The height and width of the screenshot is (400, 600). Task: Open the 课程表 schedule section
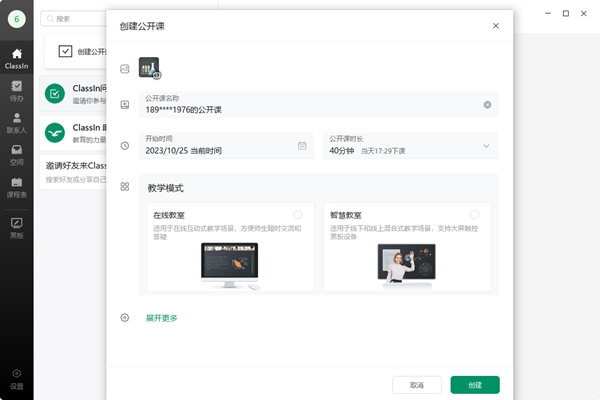point(16,188)
